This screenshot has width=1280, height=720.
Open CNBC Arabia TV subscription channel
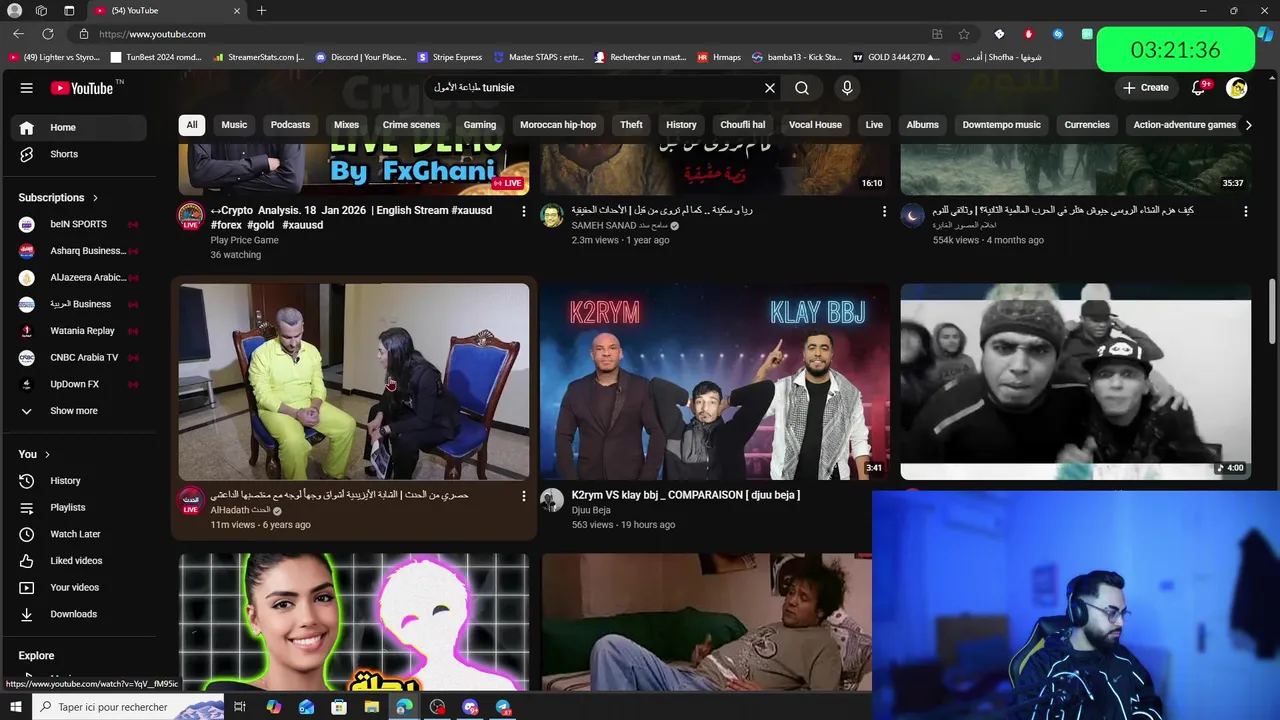[79, 357]
